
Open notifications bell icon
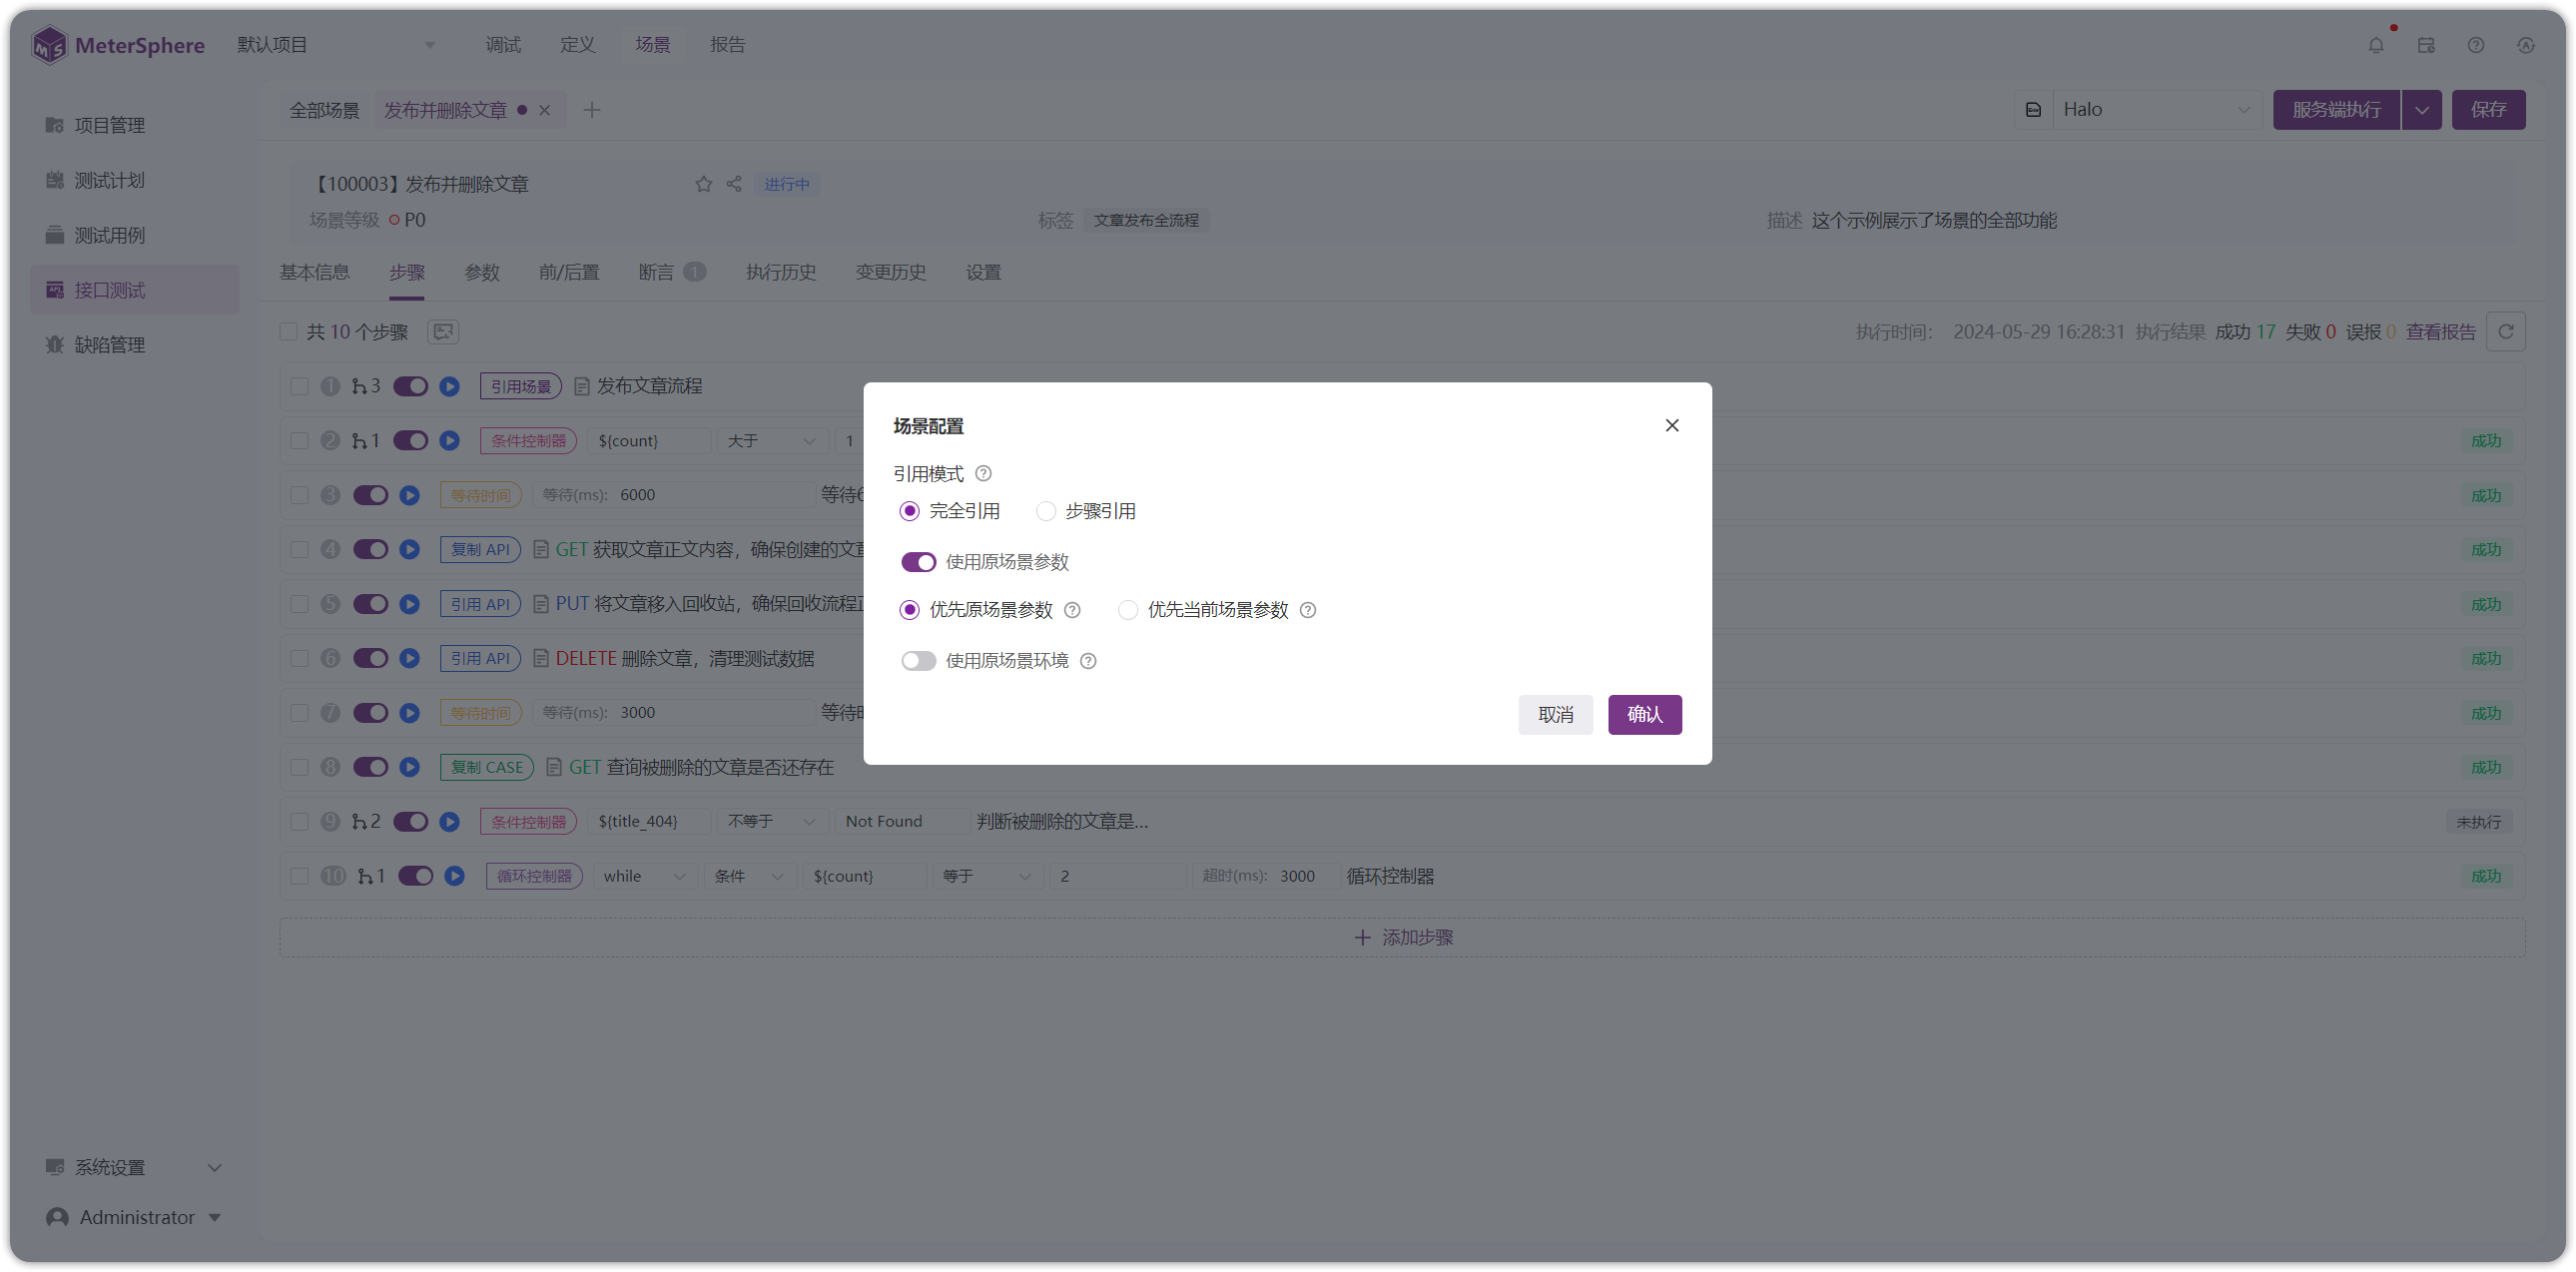2376,45
